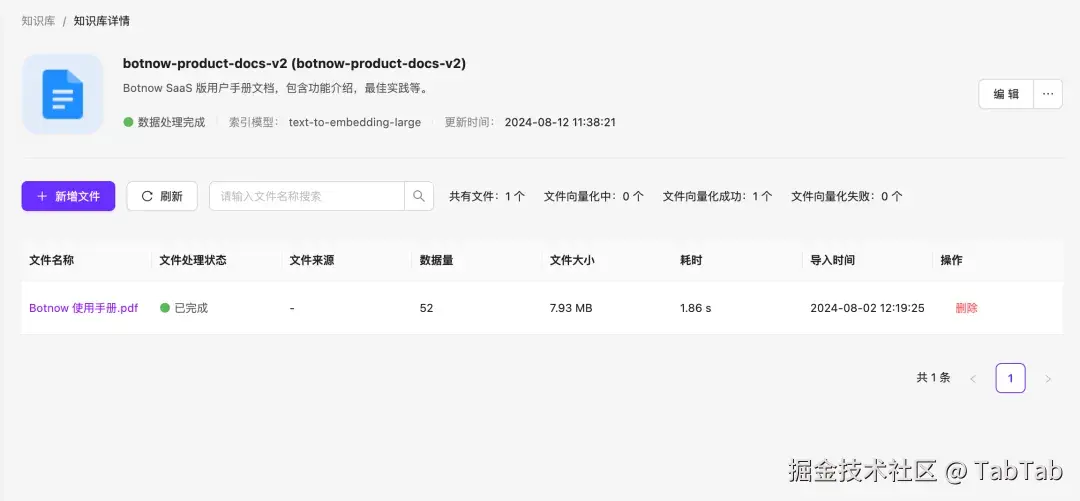This screenshot has height=501, width=1080.
Task: Click the 编辑 button
Action: (1006, 94)
